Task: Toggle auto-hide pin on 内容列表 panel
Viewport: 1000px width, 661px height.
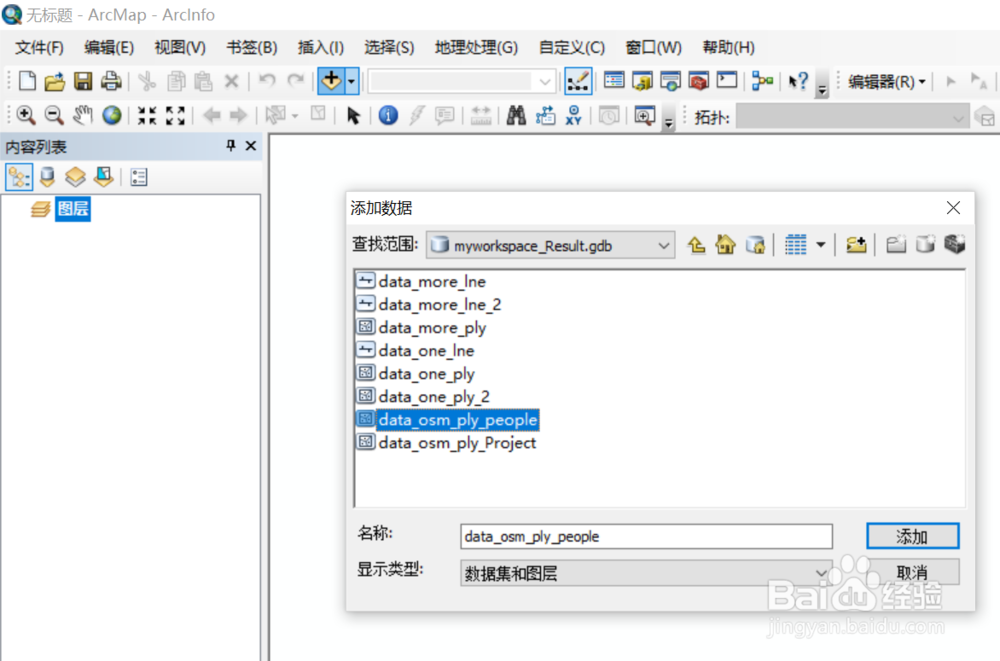Action: [x=231, y=146]
